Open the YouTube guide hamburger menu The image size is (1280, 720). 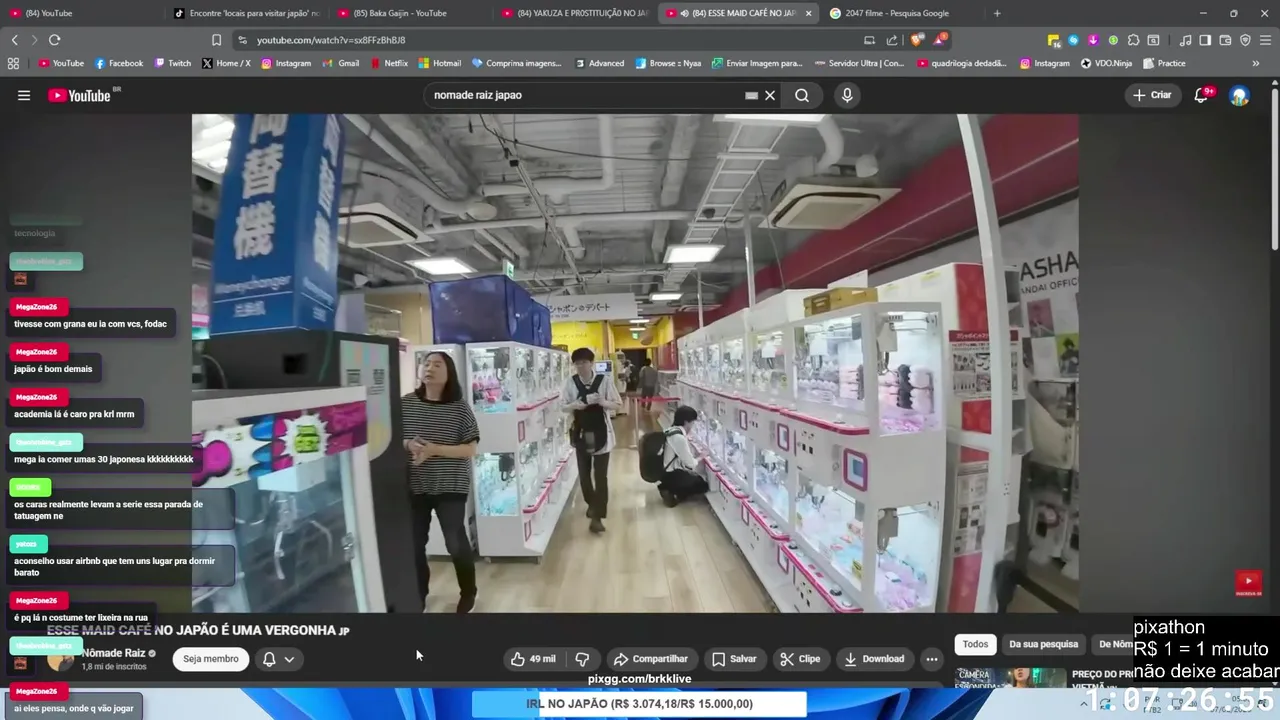[x=24, y=95]
